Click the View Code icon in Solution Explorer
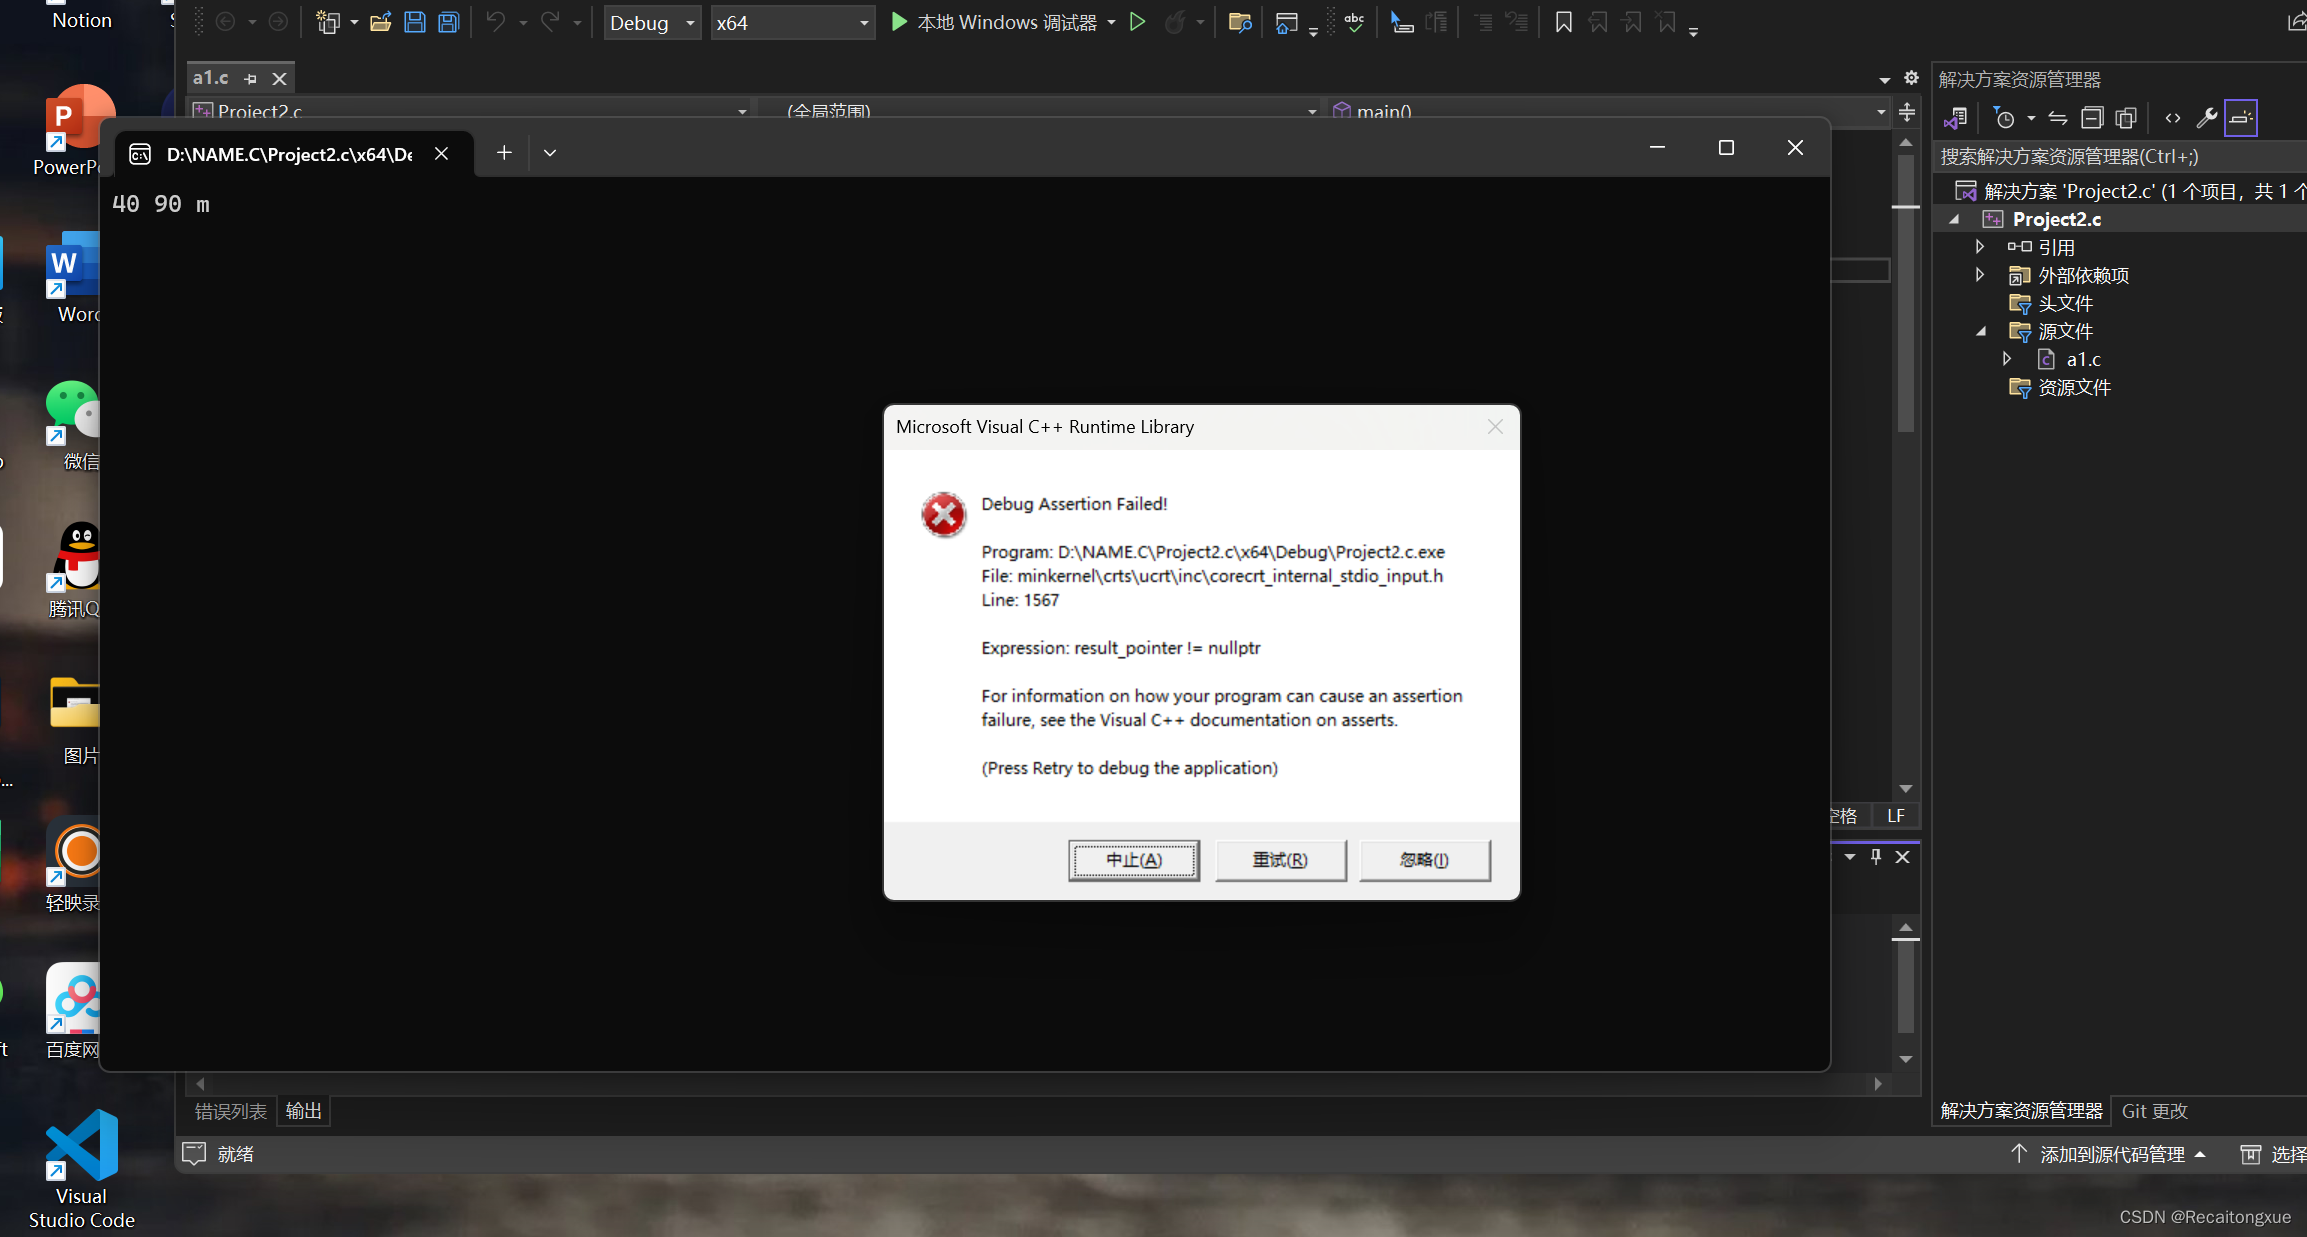 click(x=2173, y=117)
